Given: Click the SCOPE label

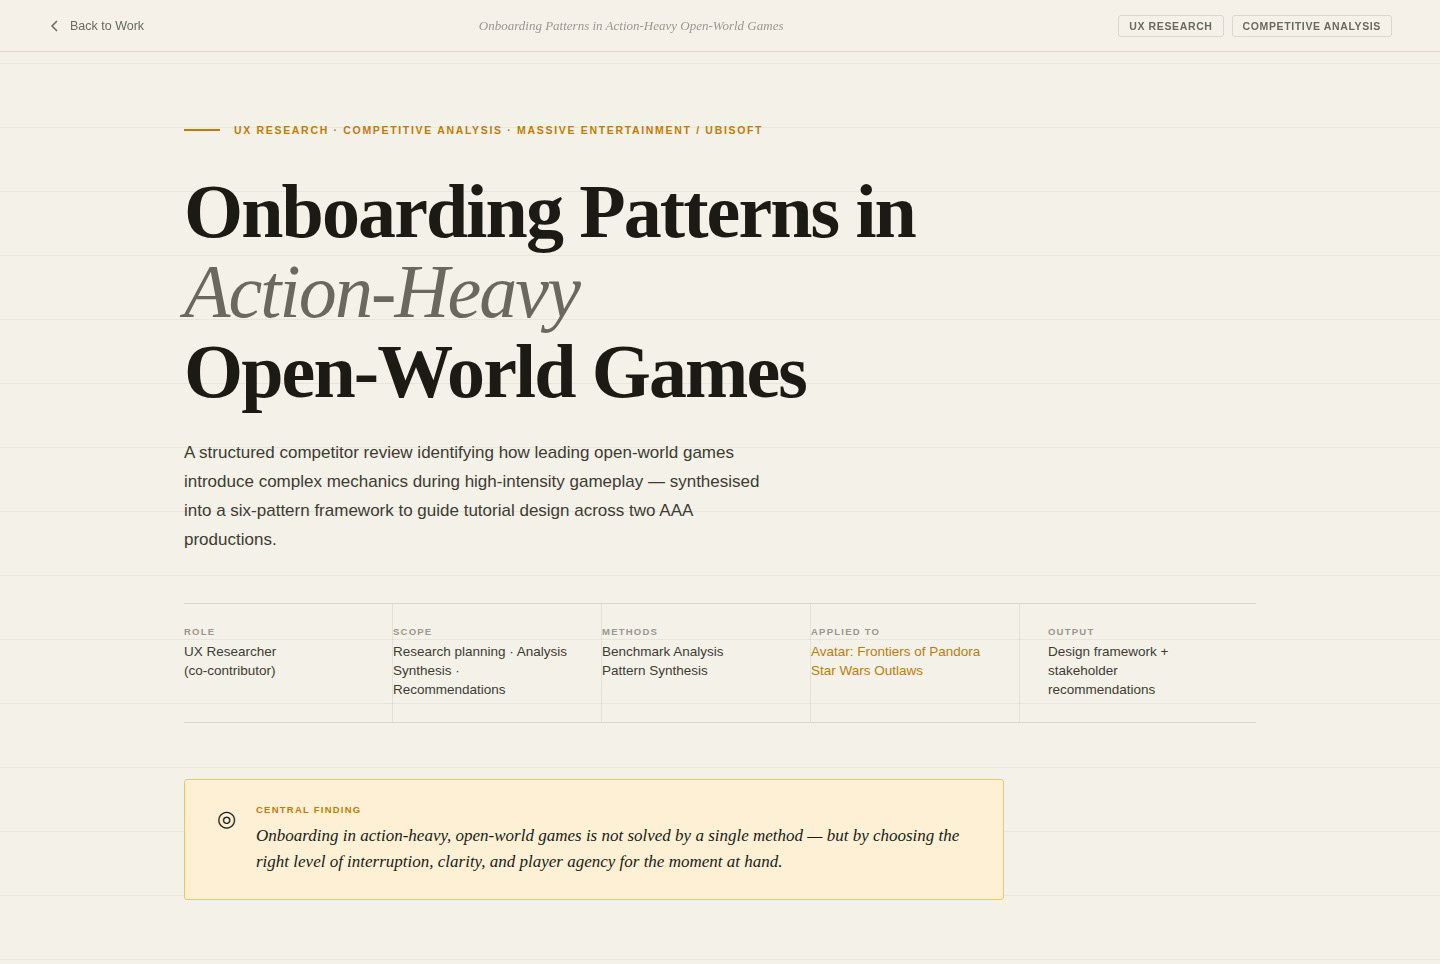Looking at the screenshot, I should [412, 632].
